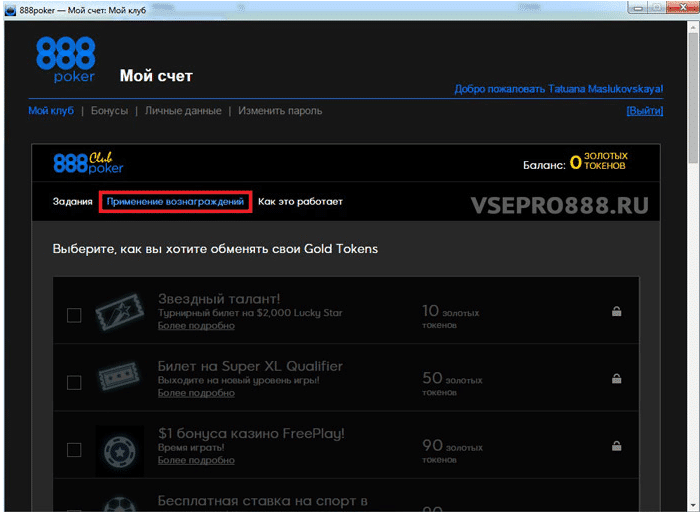Image resolution: width=700 pixels, height=512 pixels.
Task: Click the 10 золотых токенов price
Action: [x=450, y=316]
